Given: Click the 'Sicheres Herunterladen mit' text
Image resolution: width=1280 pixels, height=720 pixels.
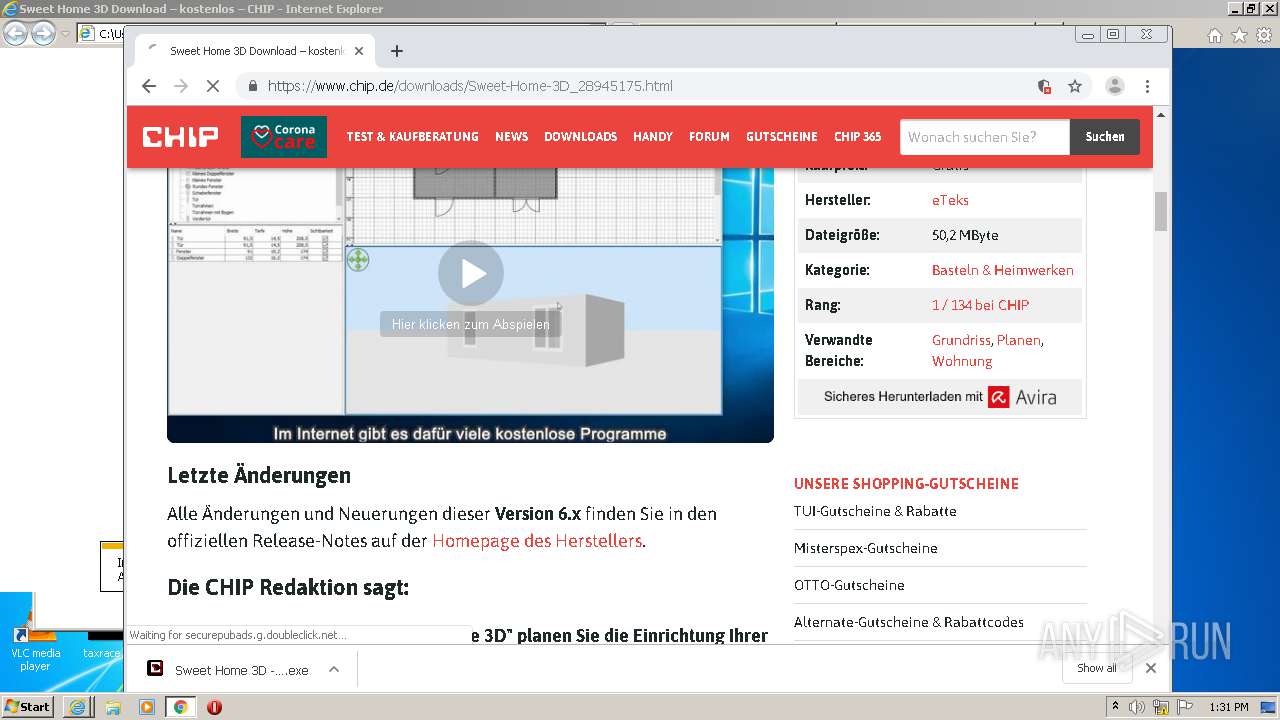Looking at the screenshot, I should [903, 397].
